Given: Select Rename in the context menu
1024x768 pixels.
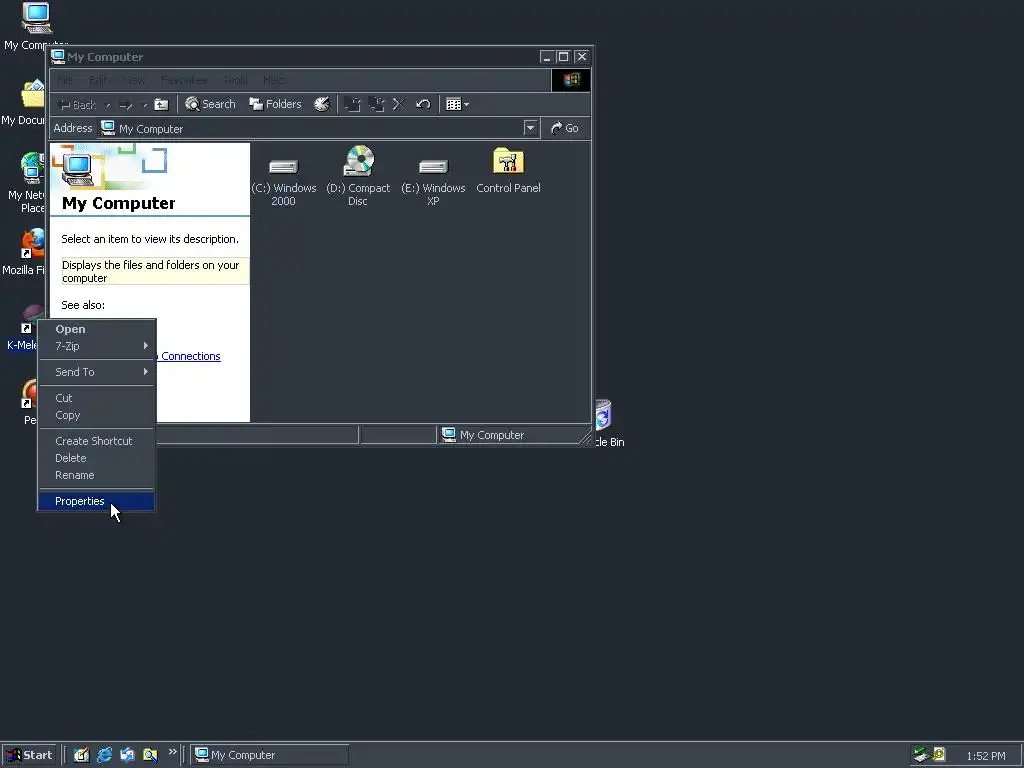Looking at the screenshot, I should tap(97, 475).
